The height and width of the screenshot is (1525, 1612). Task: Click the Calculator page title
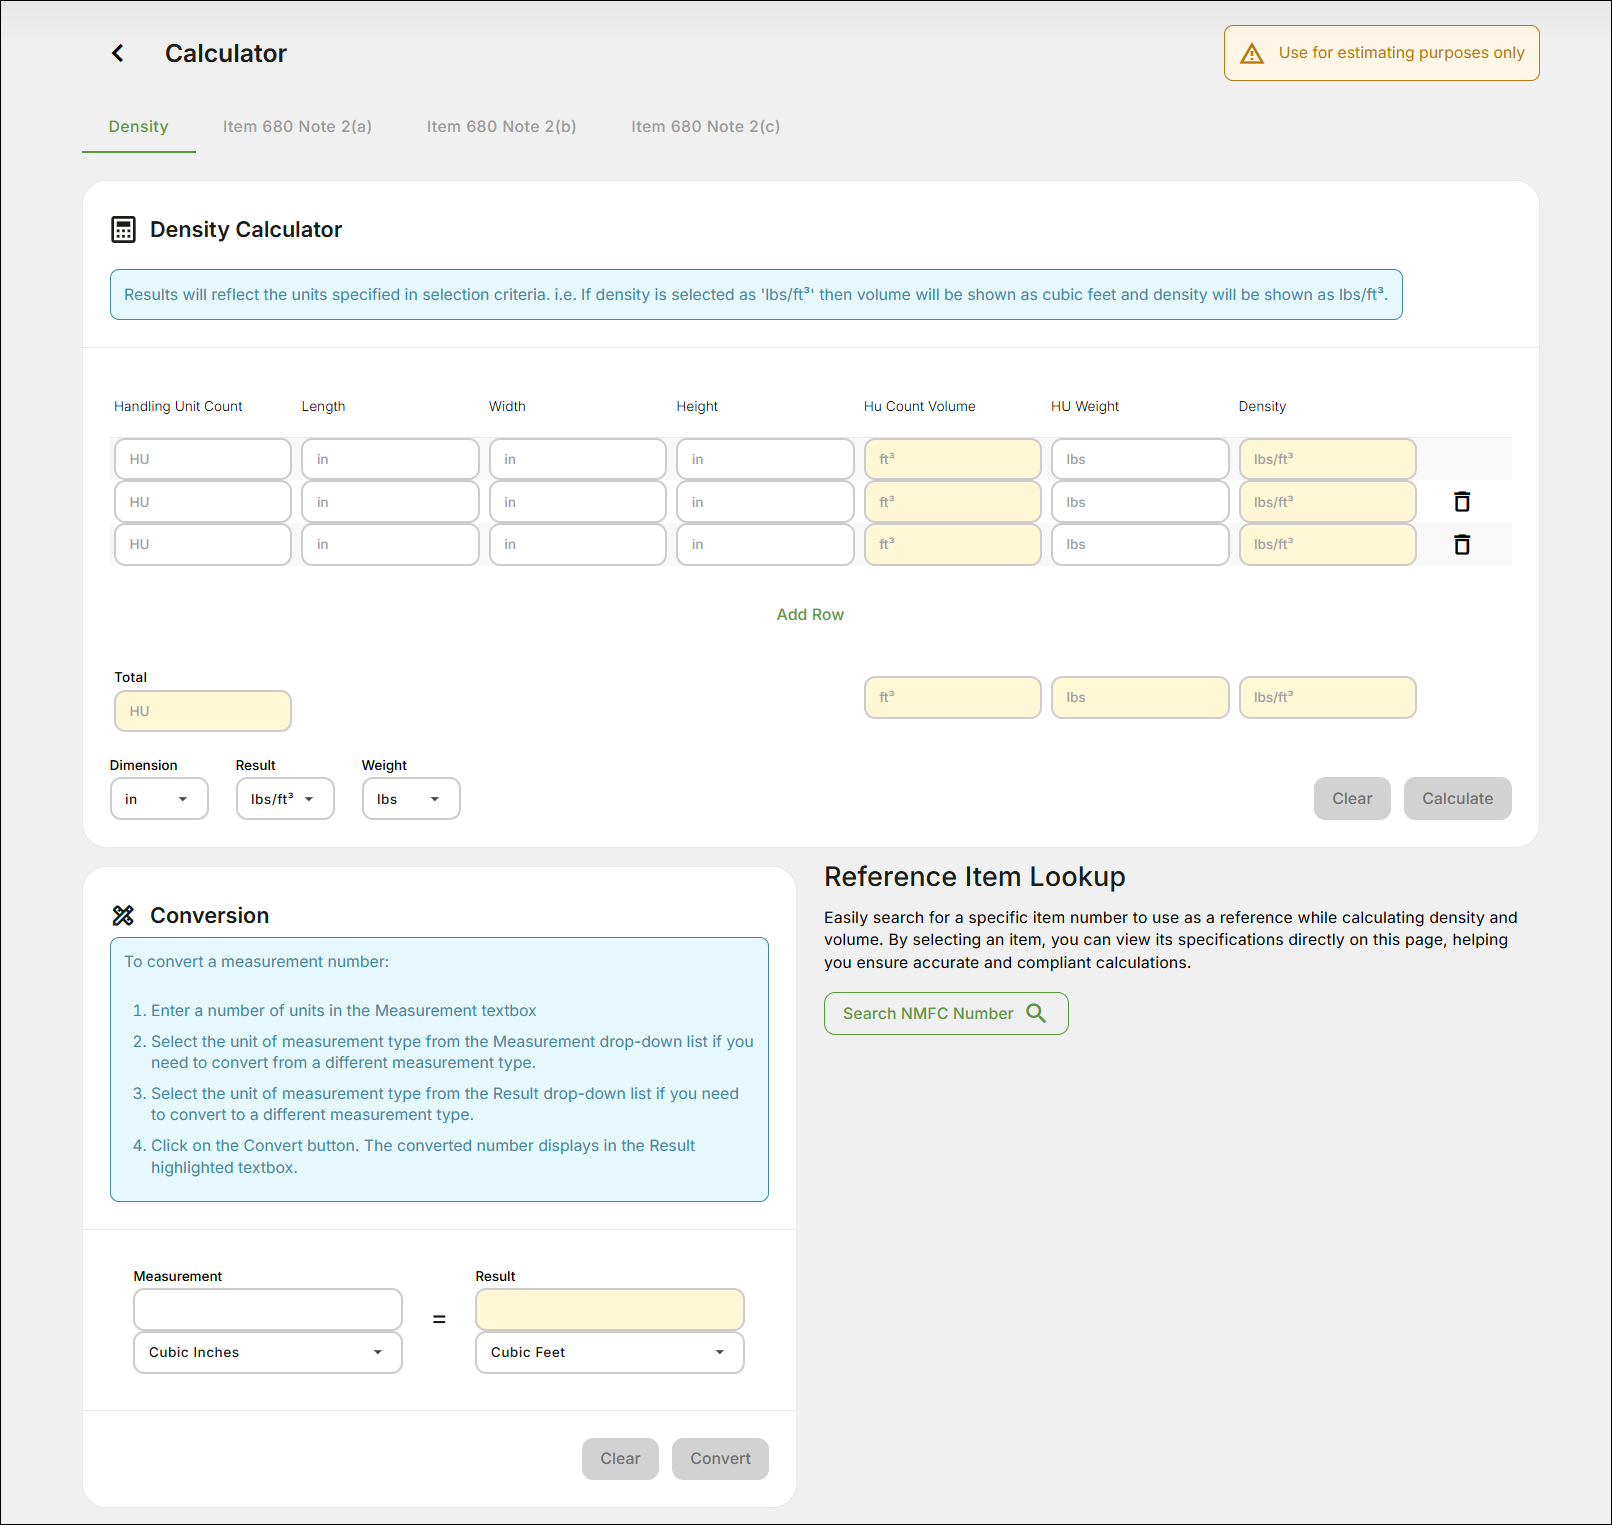226,53
